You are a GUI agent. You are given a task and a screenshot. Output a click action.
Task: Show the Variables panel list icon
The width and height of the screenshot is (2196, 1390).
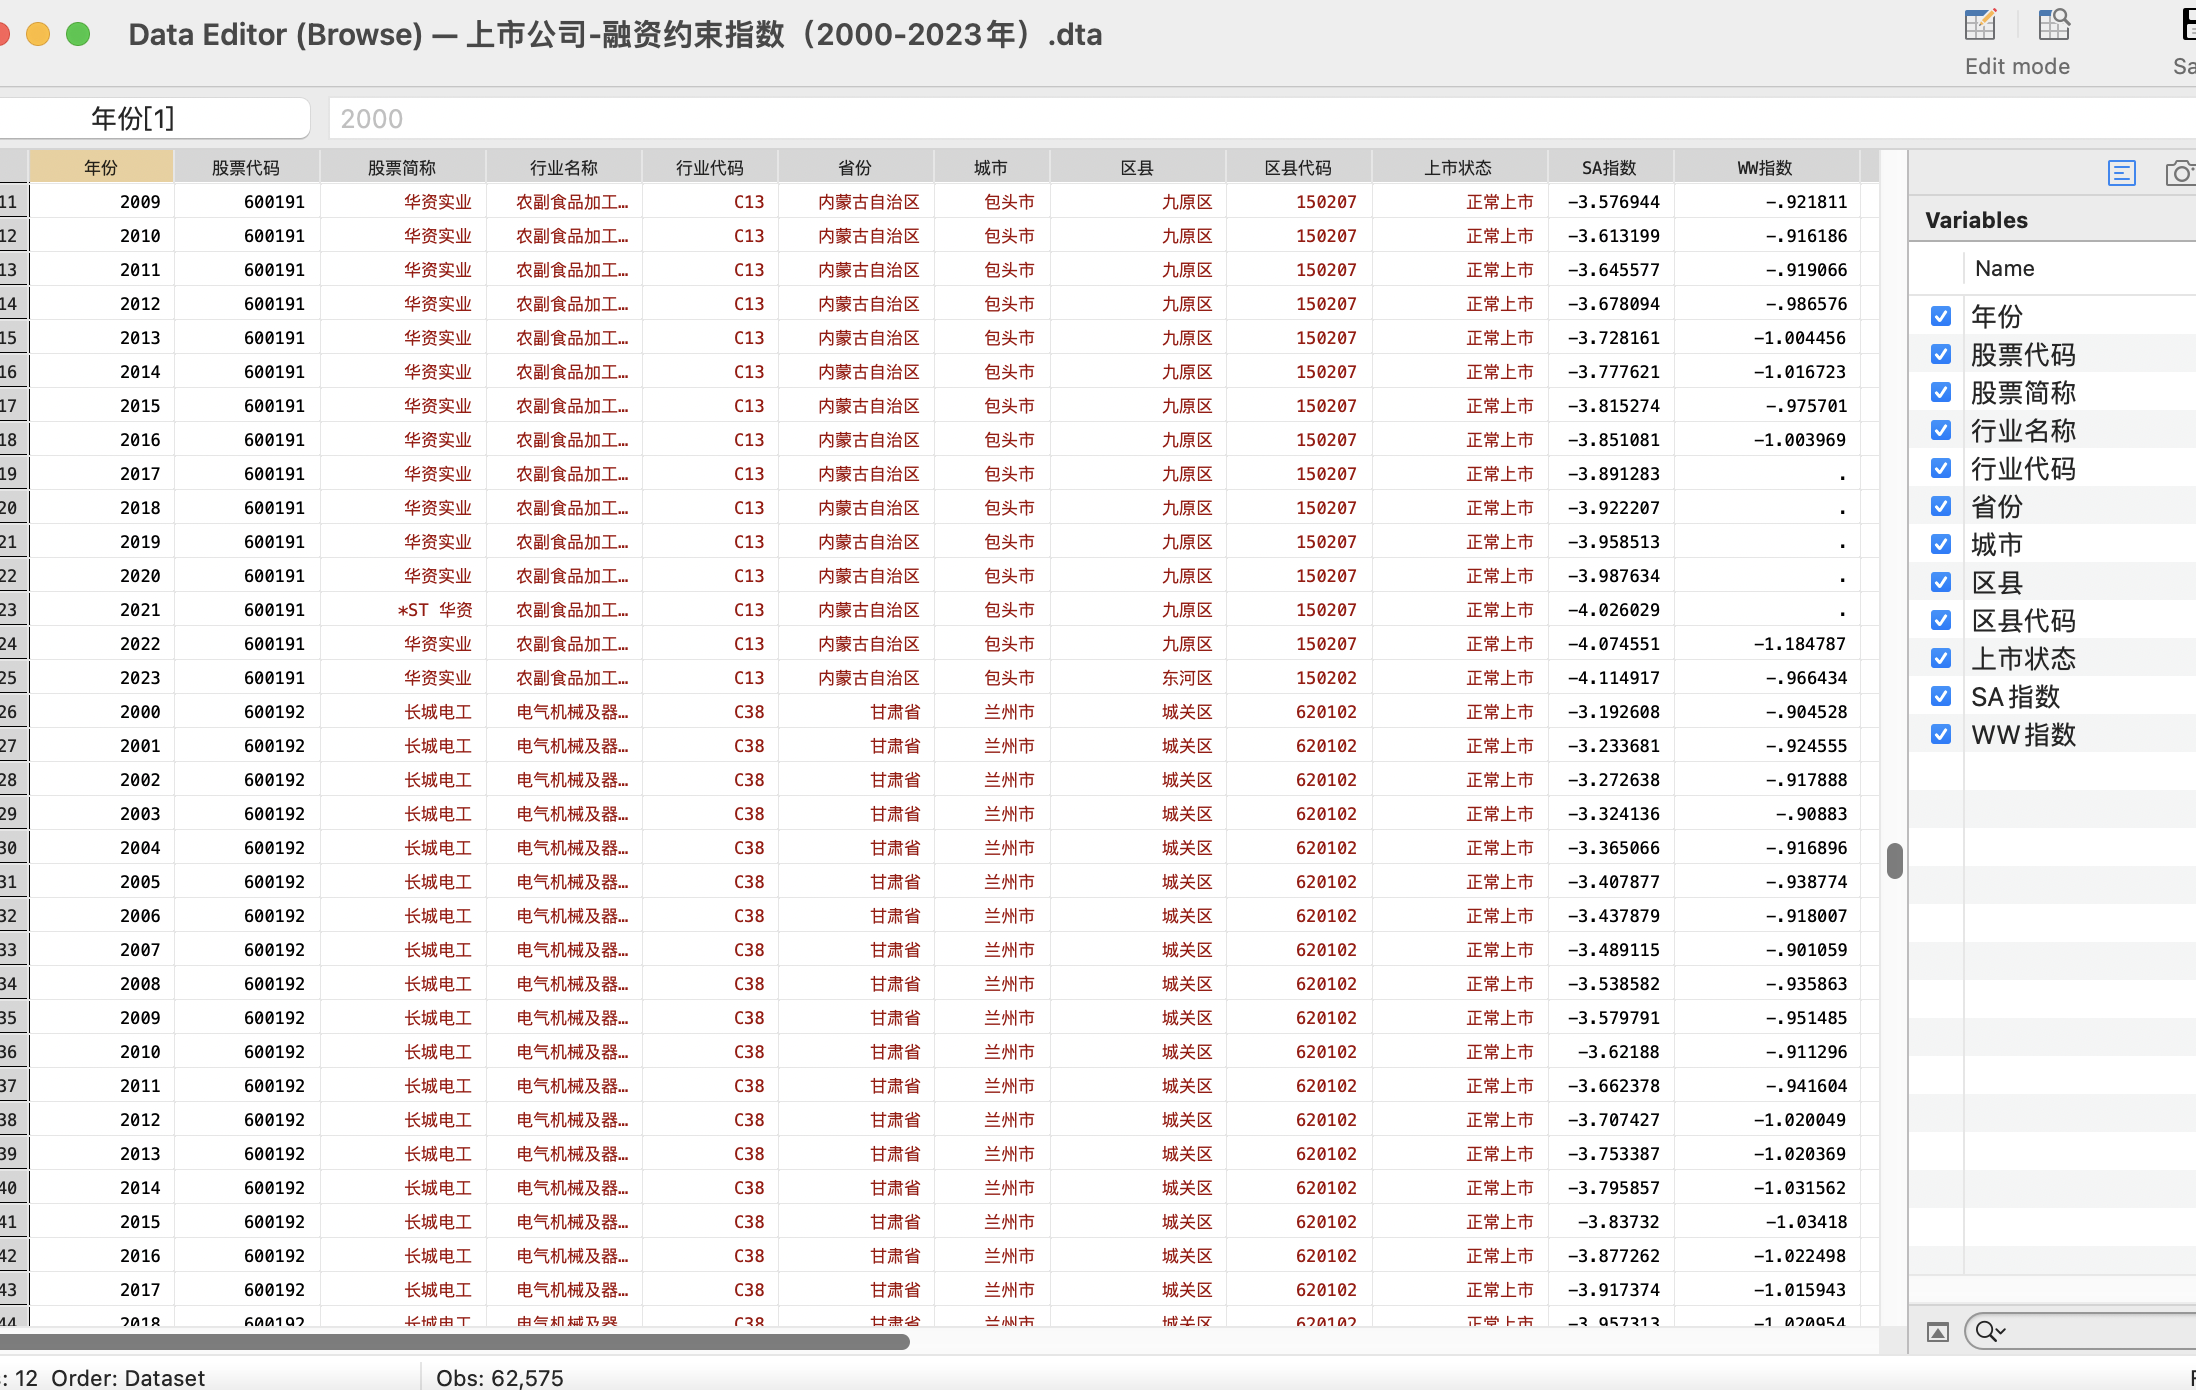coord(2121,173)
